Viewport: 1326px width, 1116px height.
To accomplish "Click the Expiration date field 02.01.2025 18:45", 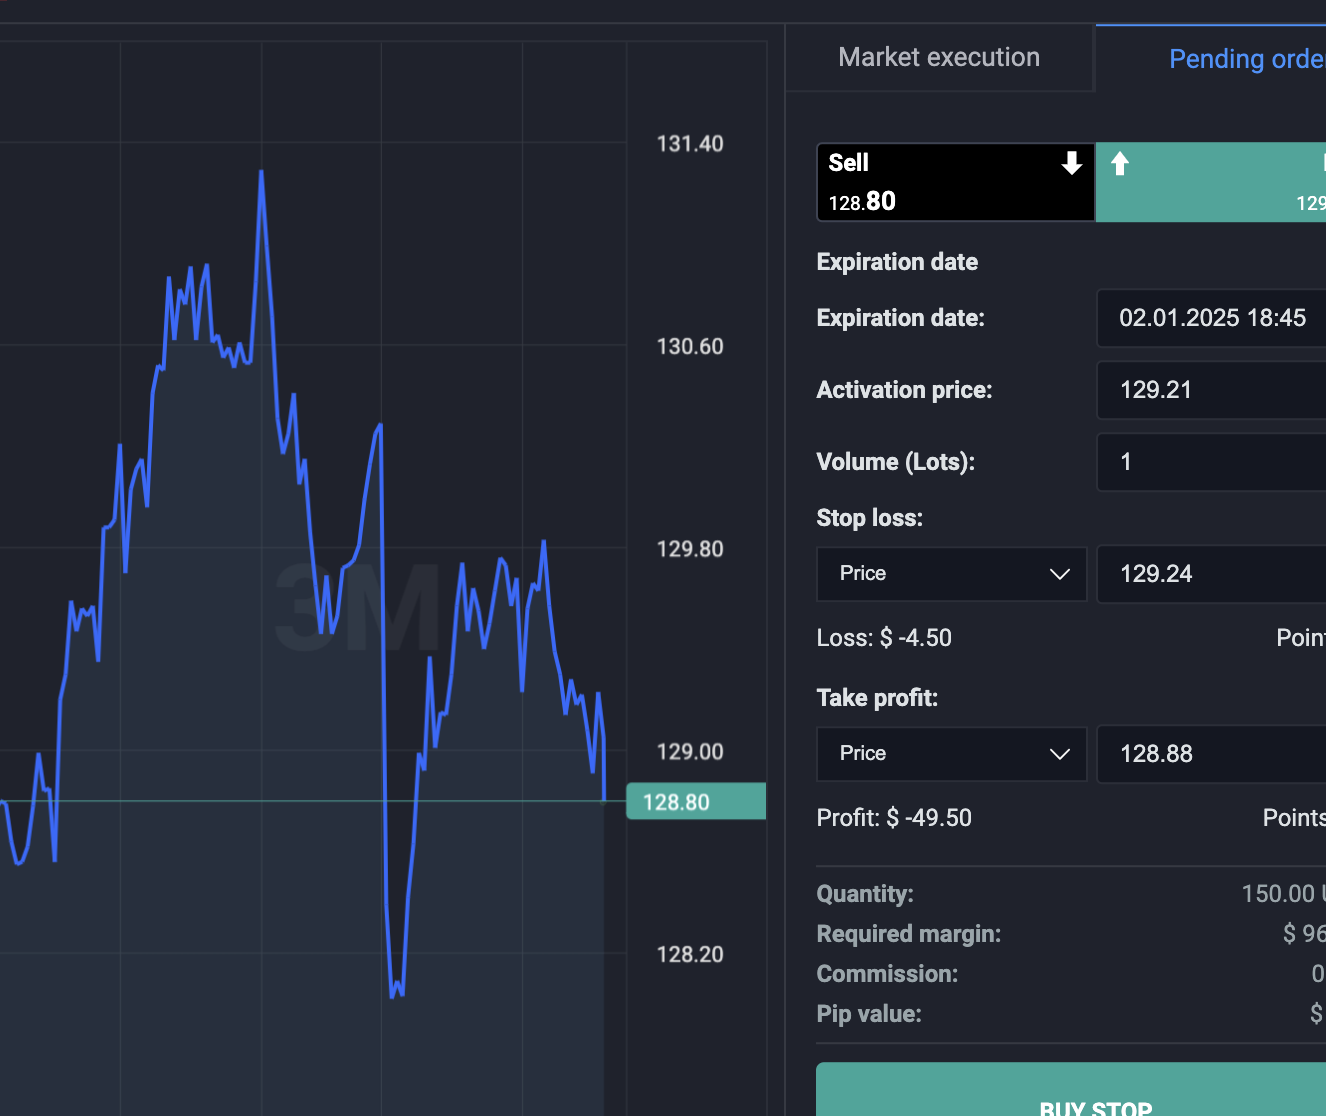I will 1212,318.
